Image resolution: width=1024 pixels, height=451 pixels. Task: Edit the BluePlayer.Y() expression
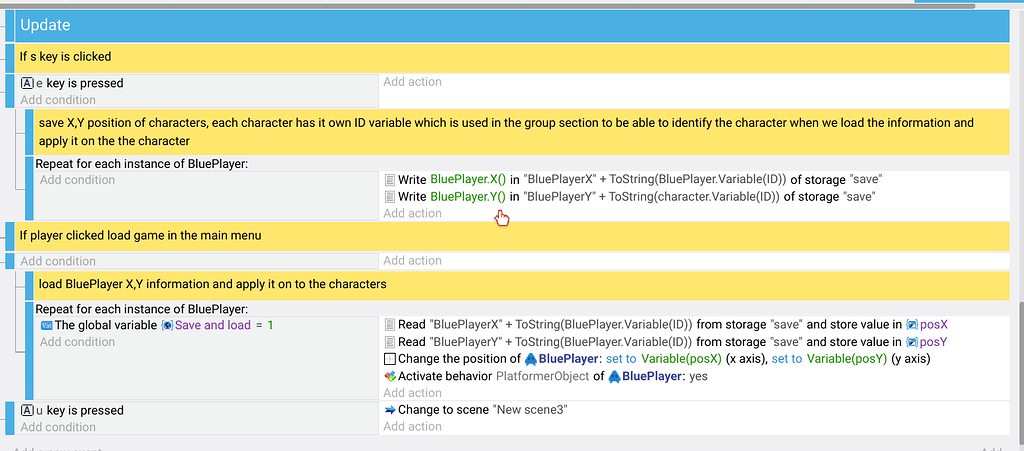coord(468,196)
